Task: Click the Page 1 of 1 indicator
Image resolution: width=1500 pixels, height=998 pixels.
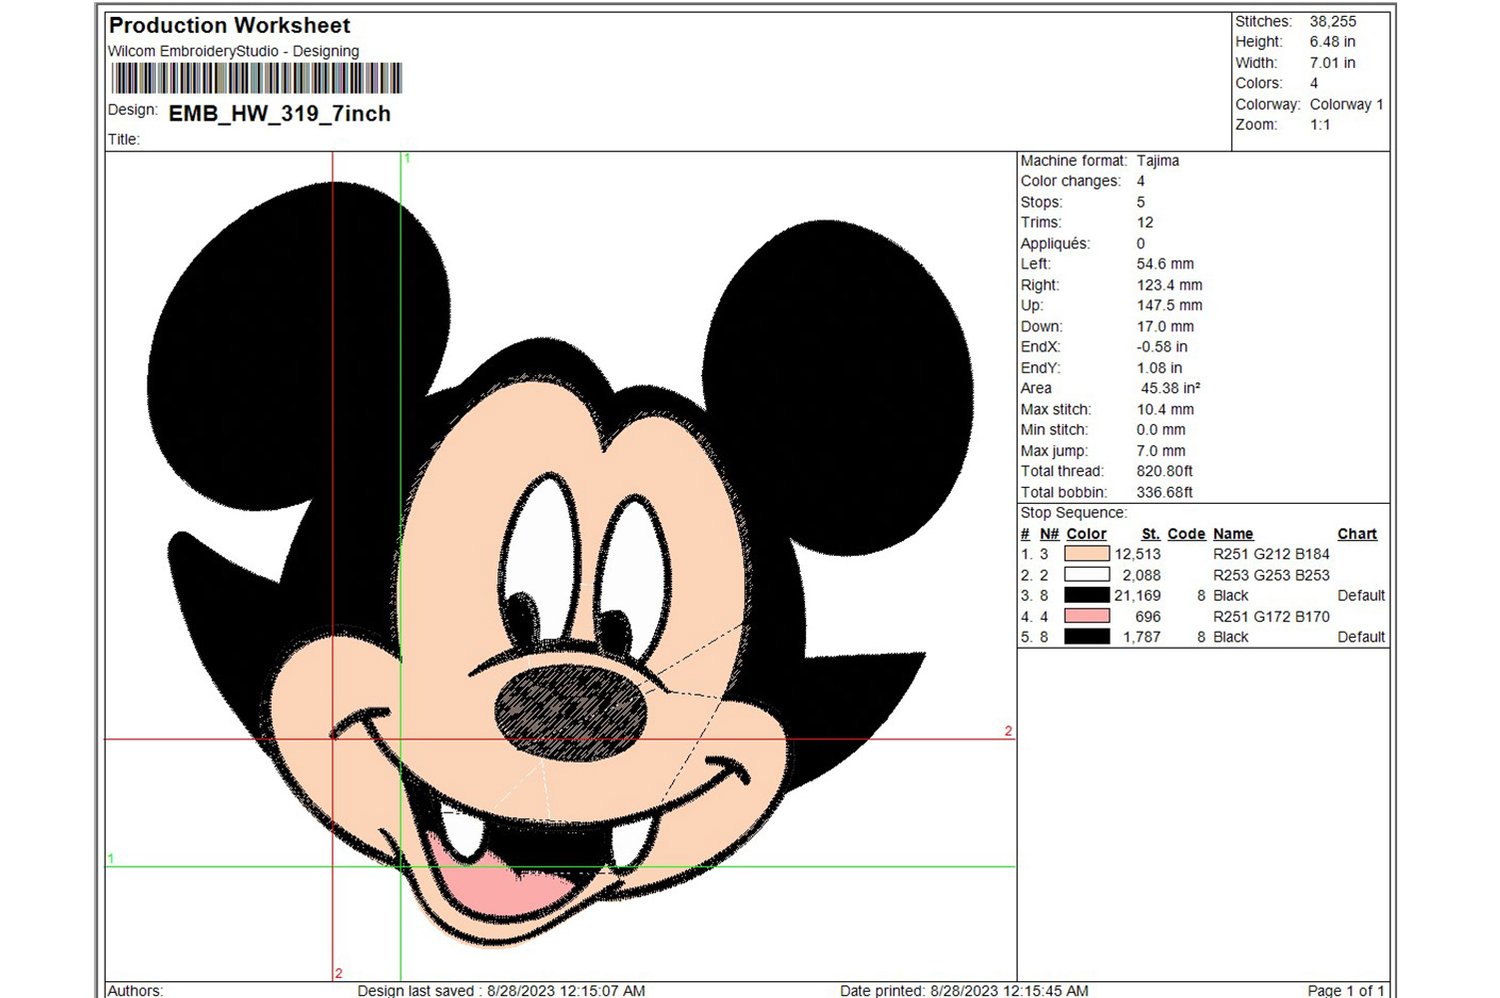Action: tap(1346, 990)
